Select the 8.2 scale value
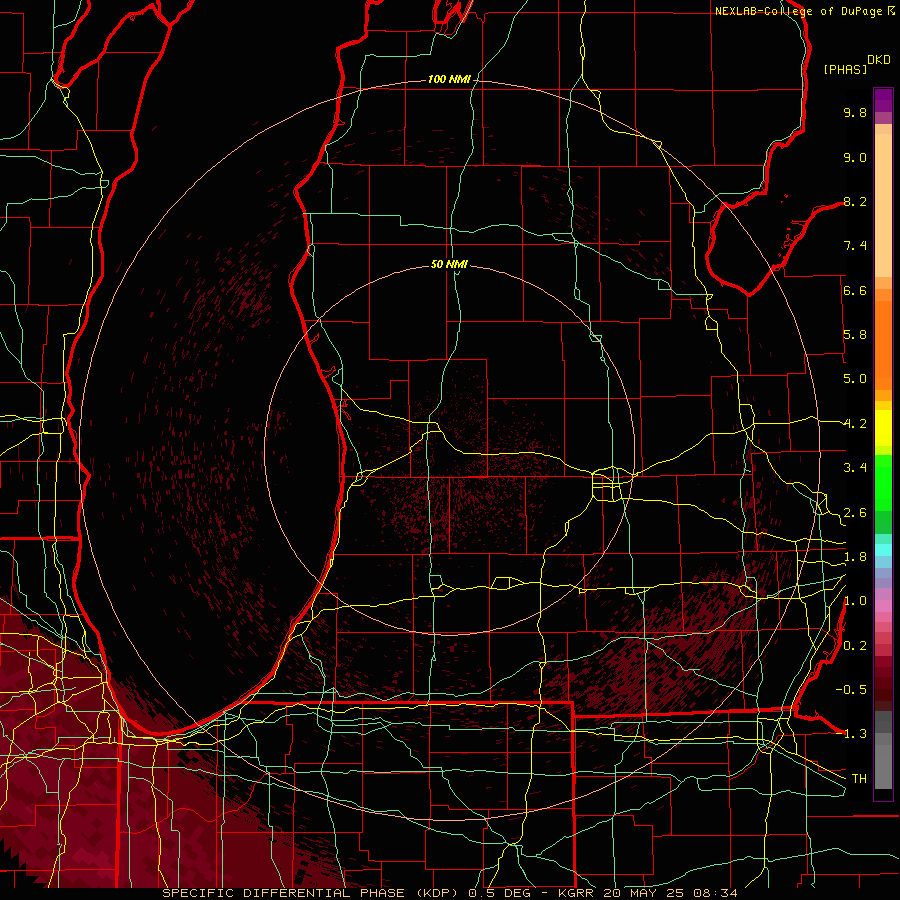 point(855,201)
